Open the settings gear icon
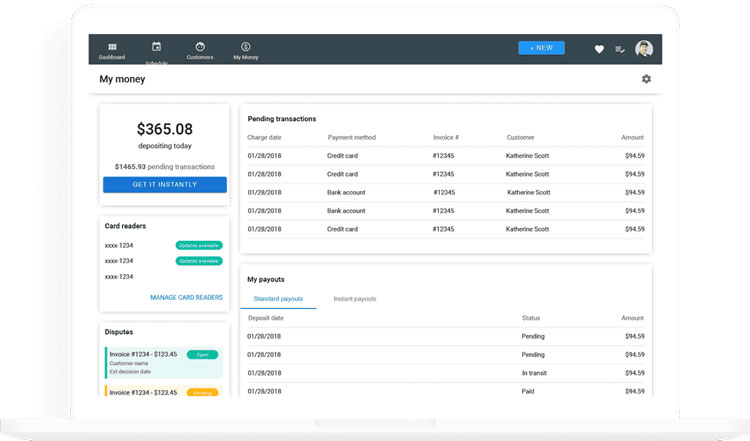750x441 pixels. point(646,79)
